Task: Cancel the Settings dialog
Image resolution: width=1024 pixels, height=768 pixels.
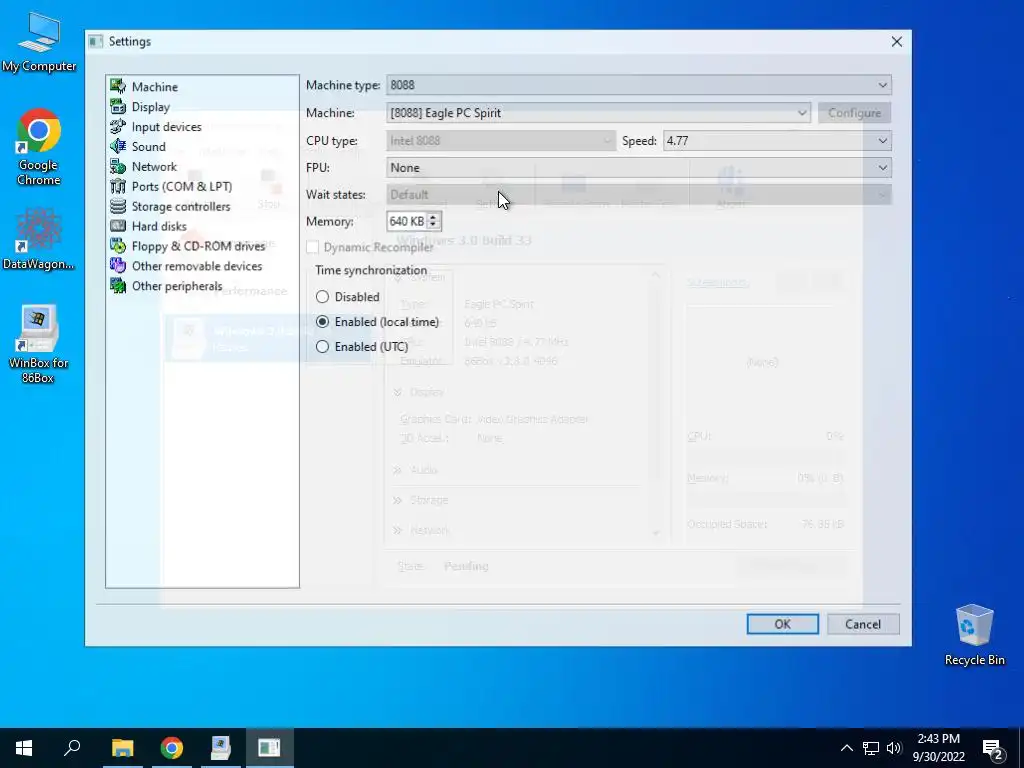Action: click(863, 624)
